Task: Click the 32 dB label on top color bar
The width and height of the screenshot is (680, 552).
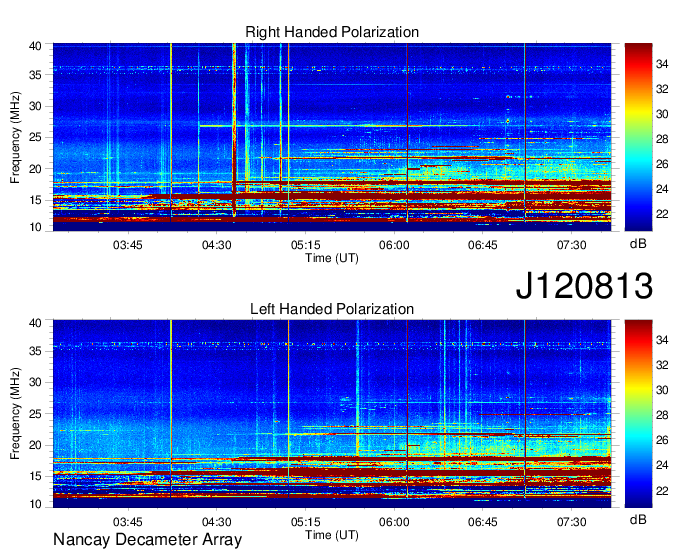Action: click(662, 89)
